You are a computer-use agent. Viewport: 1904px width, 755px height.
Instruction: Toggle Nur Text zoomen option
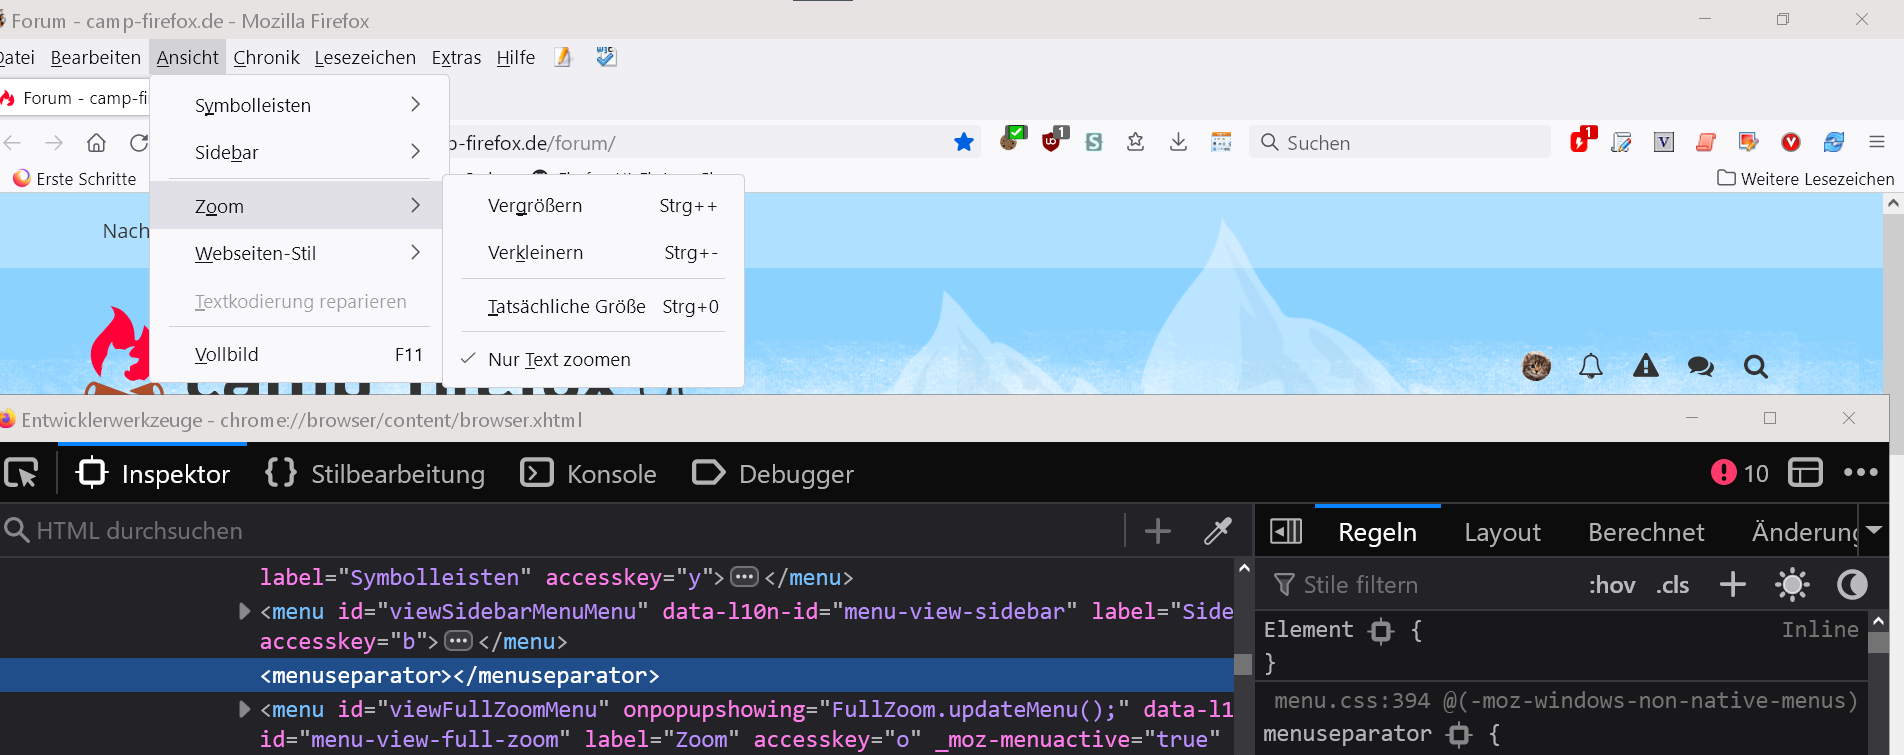click(594, 359)
